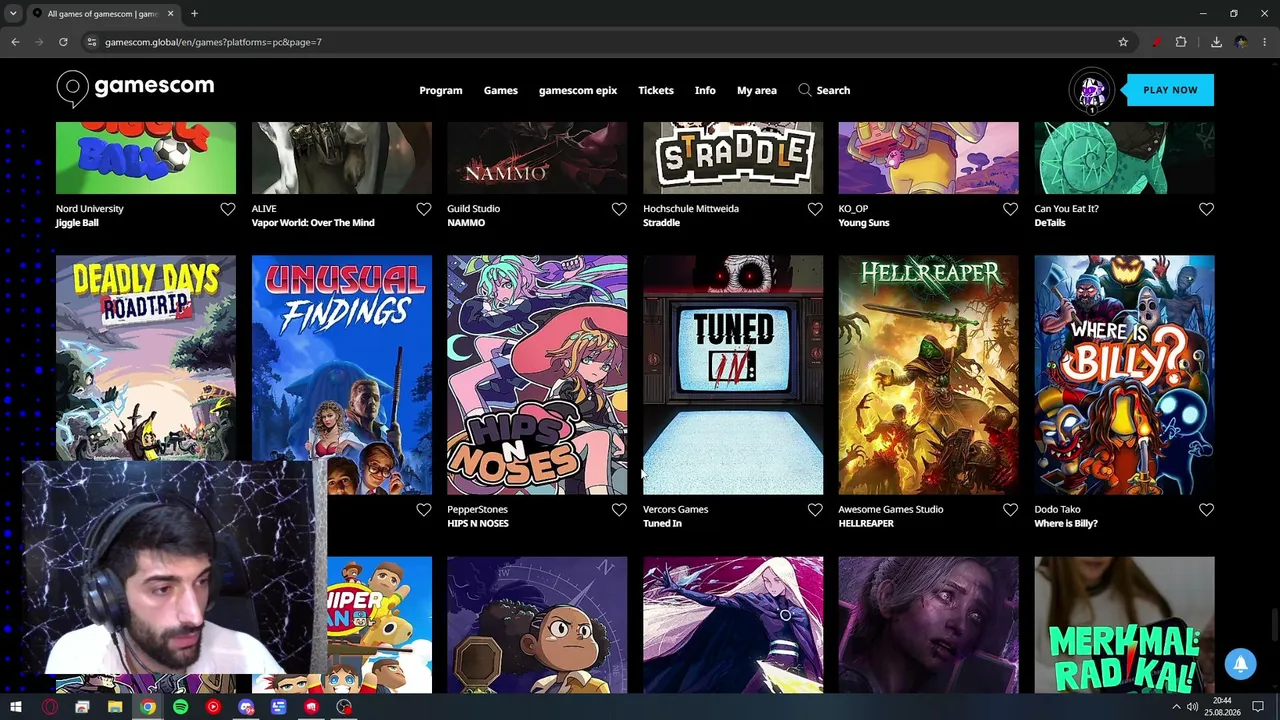Favorite Young Suns with the heart icon

pos(1010,209)
